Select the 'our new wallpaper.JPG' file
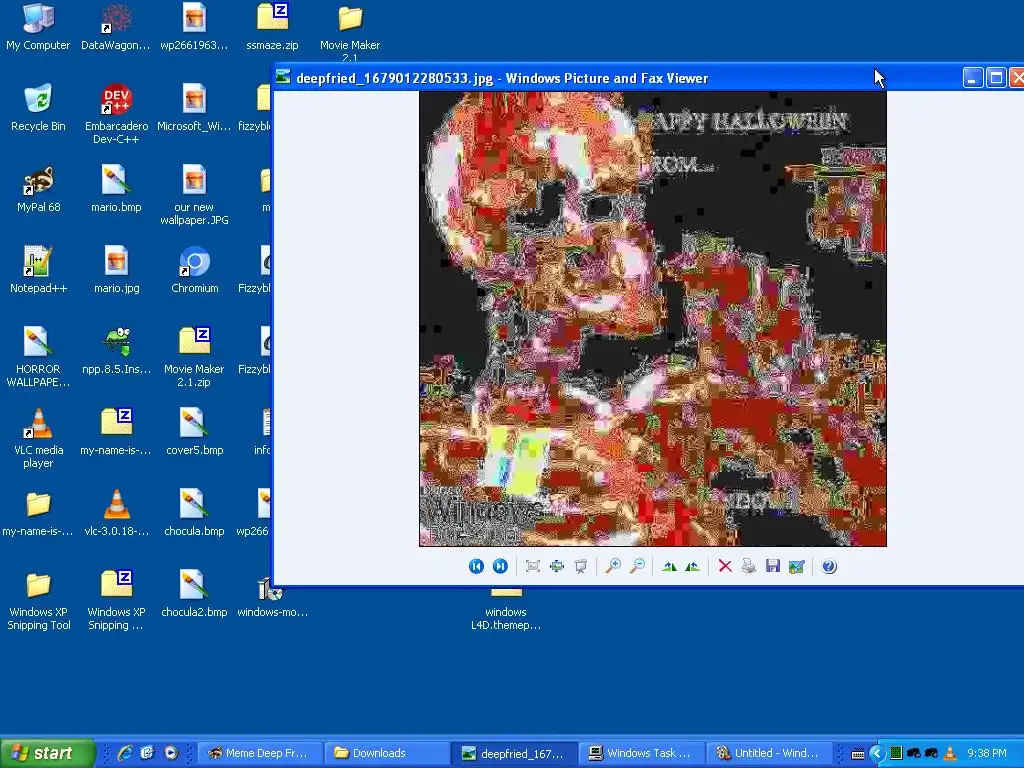This screenshot has width=1024, height=768. click(x=195, y=195)
